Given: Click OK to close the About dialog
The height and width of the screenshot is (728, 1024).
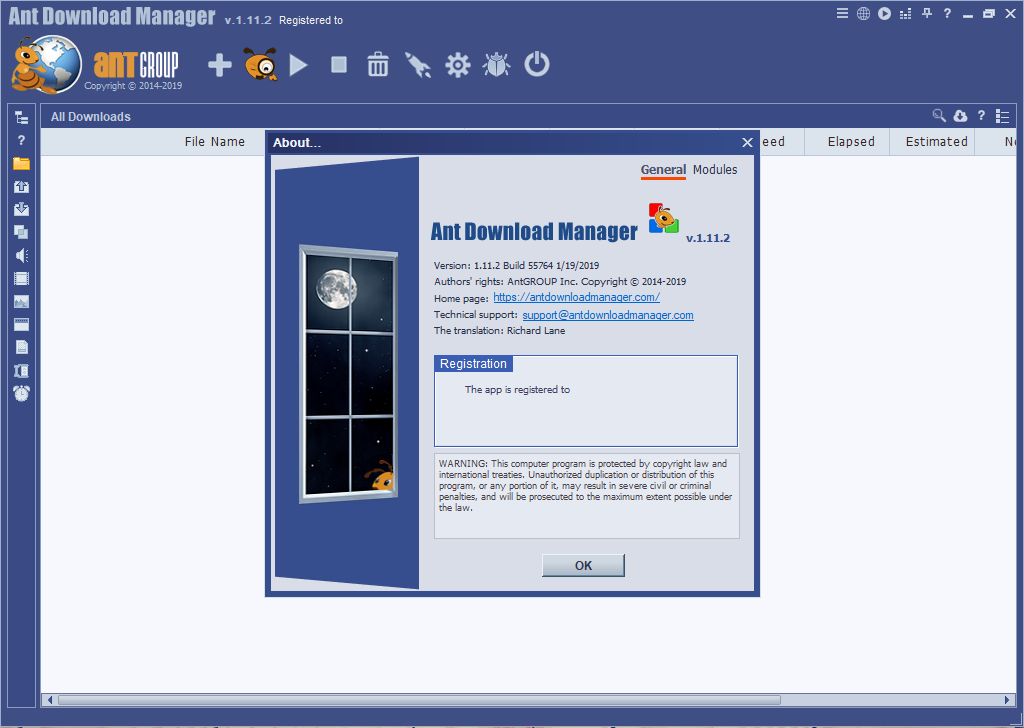Looking at the screenshot, I should (583, 565).
